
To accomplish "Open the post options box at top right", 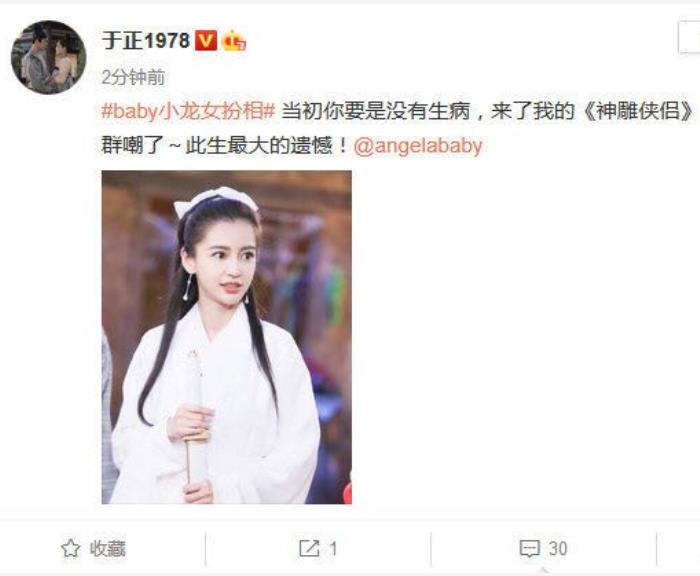I will (x=689, y=37).
